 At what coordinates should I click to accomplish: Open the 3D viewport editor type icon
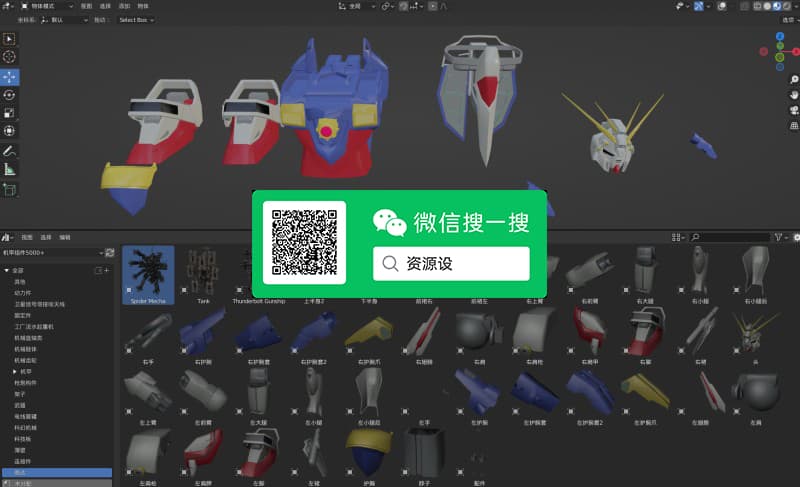(x=7, y=6)
